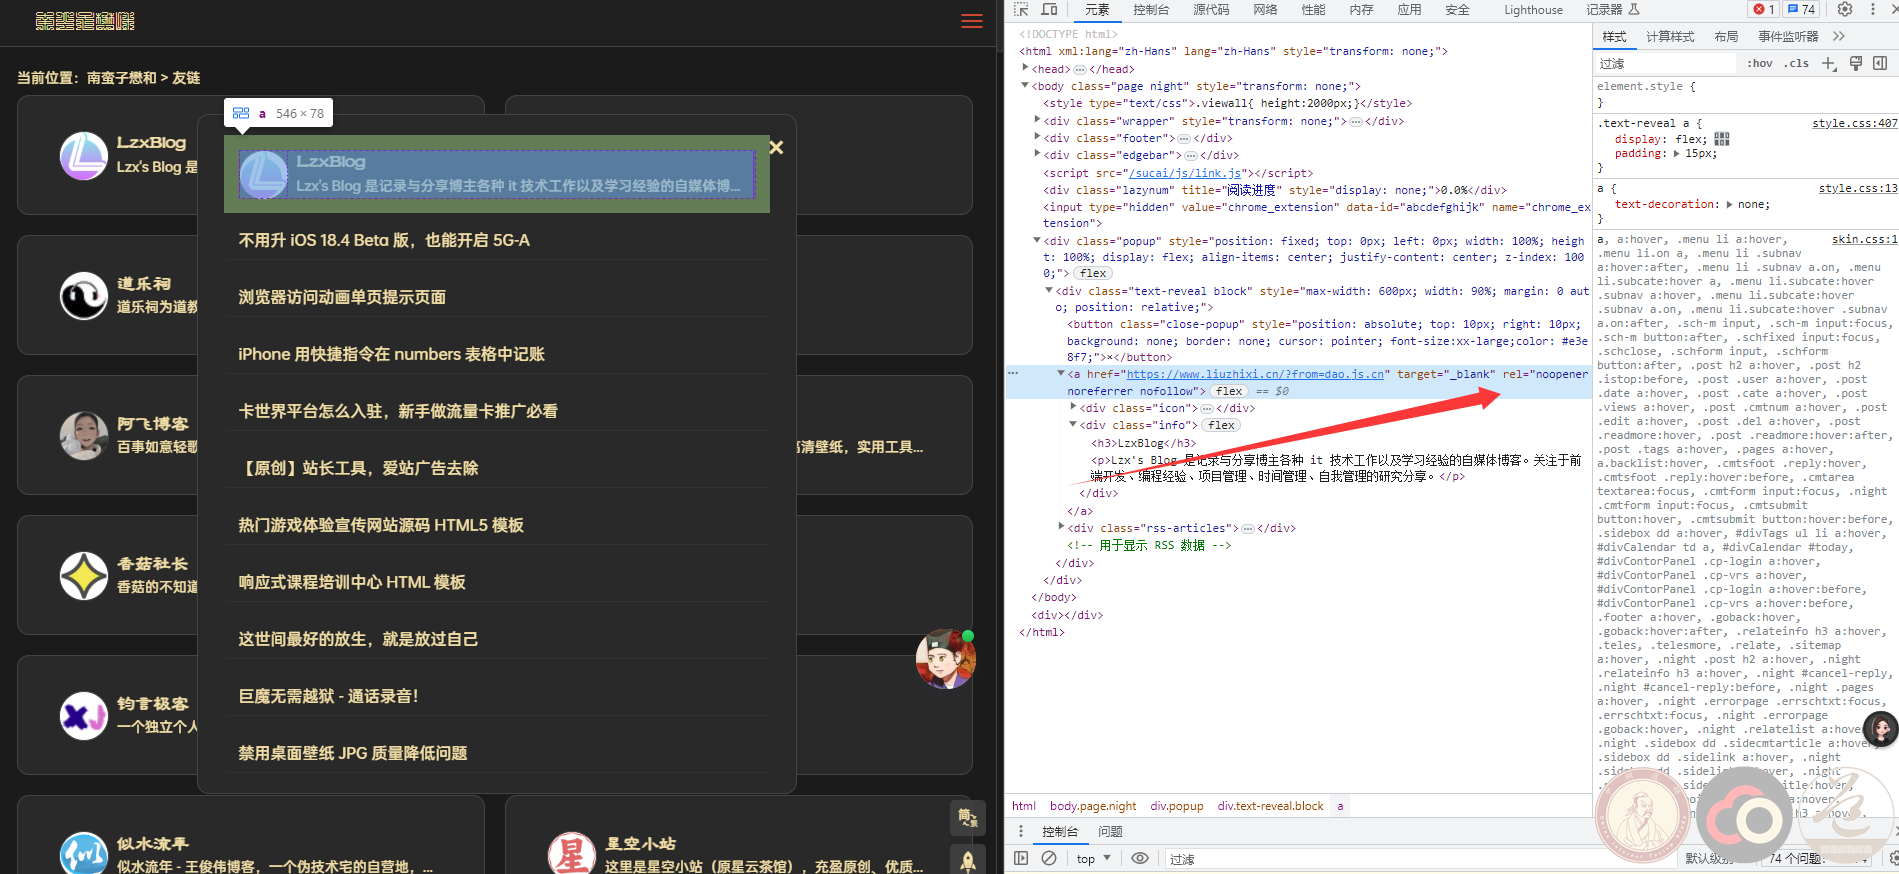Focus the styles 过滤 filter field
The image size is (1899, 874).
coord(1666,63)
